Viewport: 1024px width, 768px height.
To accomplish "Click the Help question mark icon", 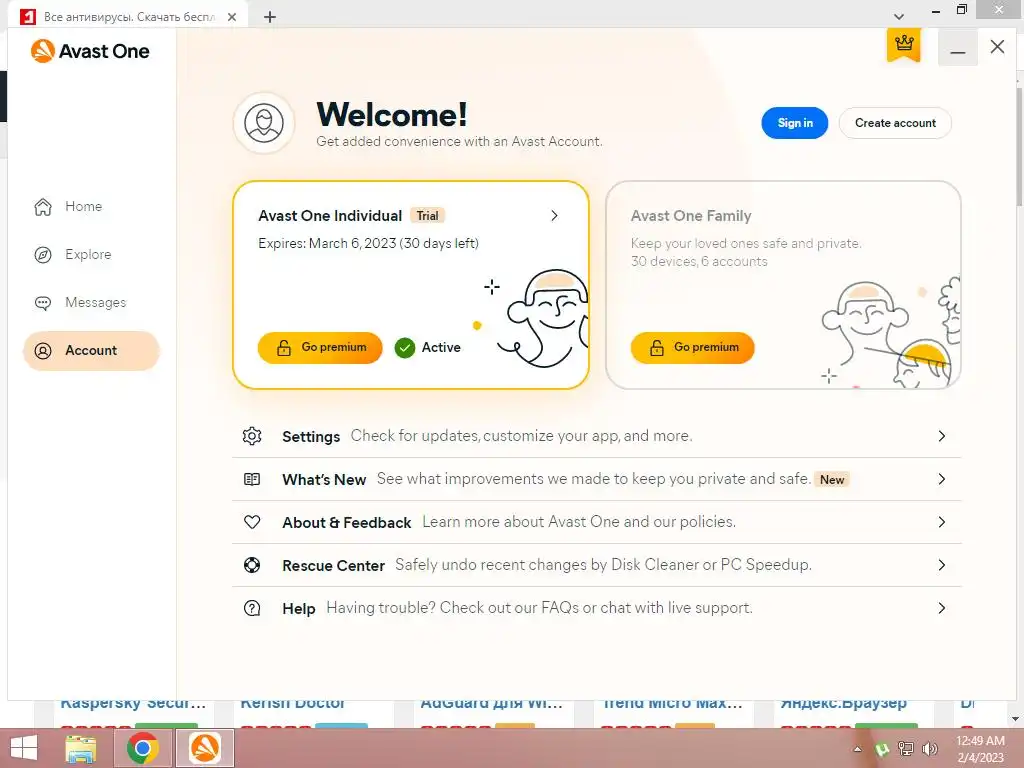I will click(x=252, y=608).
